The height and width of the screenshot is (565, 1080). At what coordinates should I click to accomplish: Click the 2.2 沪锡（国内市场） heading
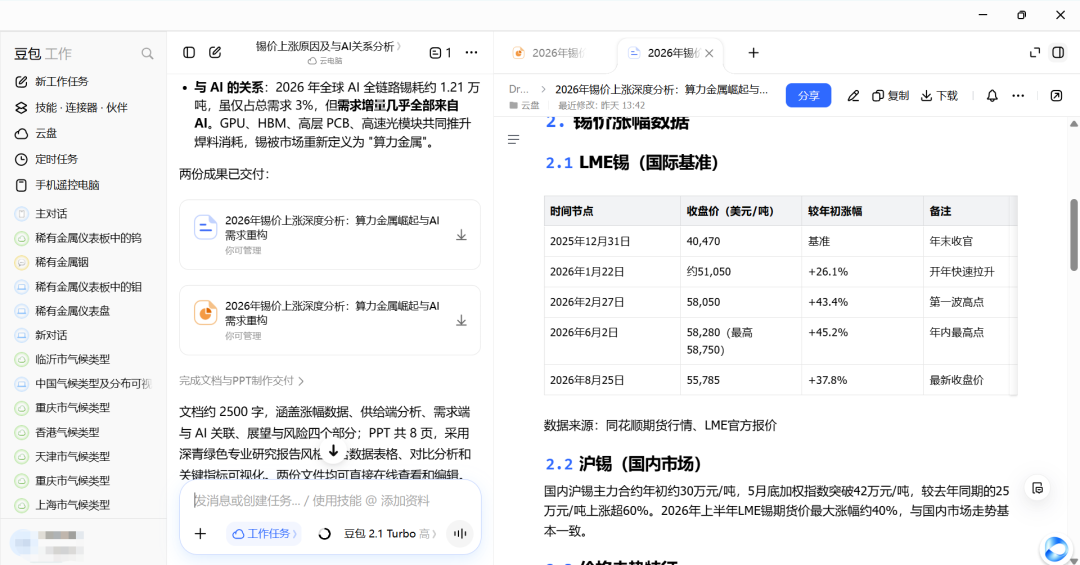coord(623,464)
